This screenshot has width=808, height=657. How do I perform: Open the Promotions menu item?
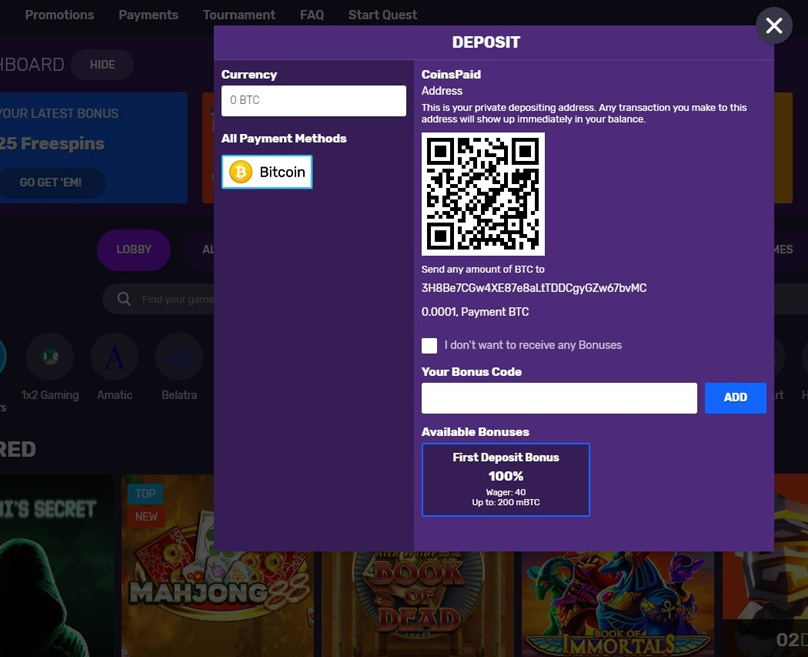[59, 15]
